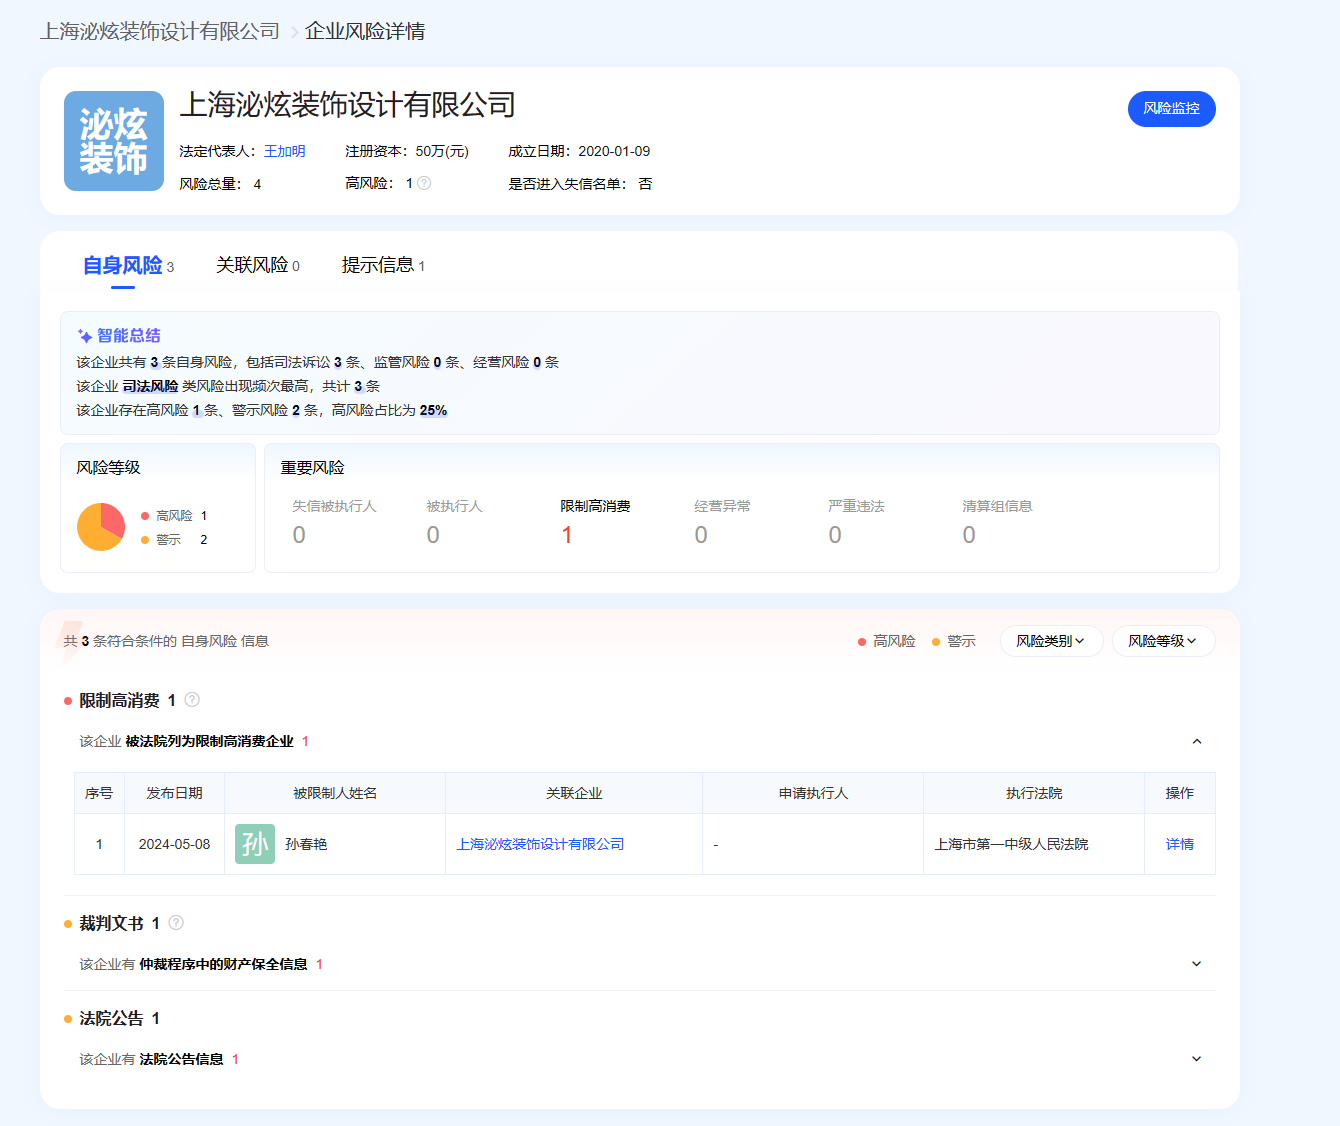
Task: Click the 孙 avatar icon in table
Action: coord(255,844)
